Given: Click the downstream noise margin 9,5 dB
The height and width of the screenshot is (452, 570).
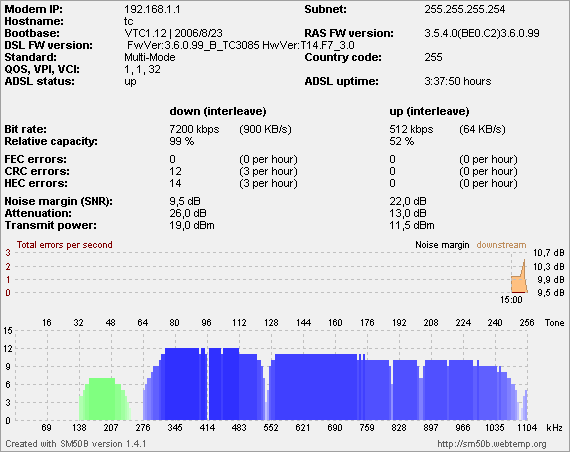Looking at the screenshot, I should [x=185, y=201].
